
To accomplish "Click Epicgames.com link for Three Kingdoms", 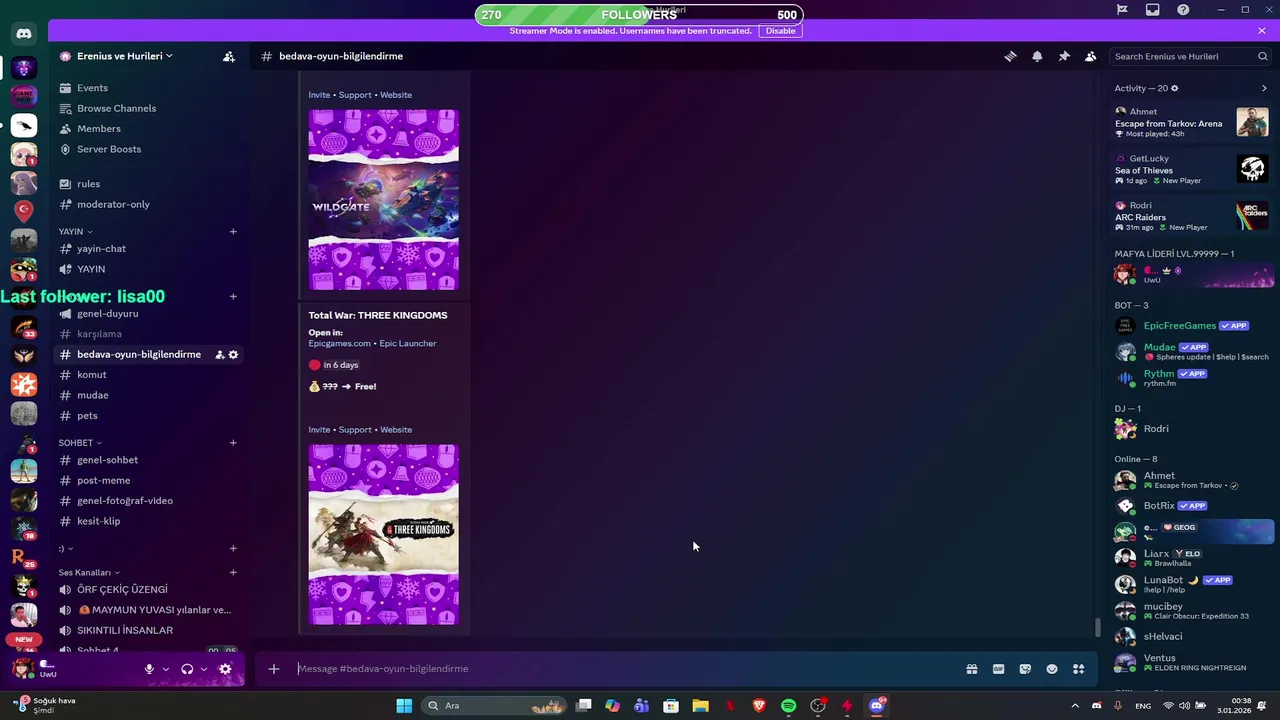I will click(339, 343).
